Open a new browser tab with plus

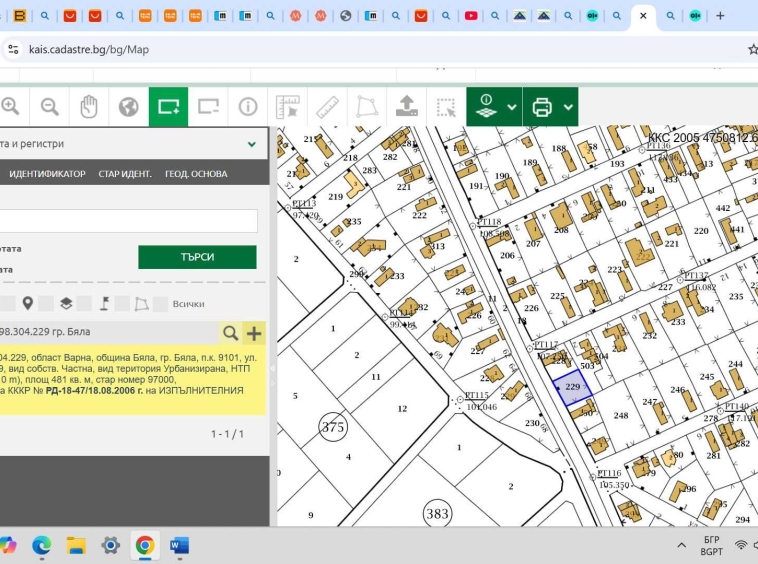[720, 16]
